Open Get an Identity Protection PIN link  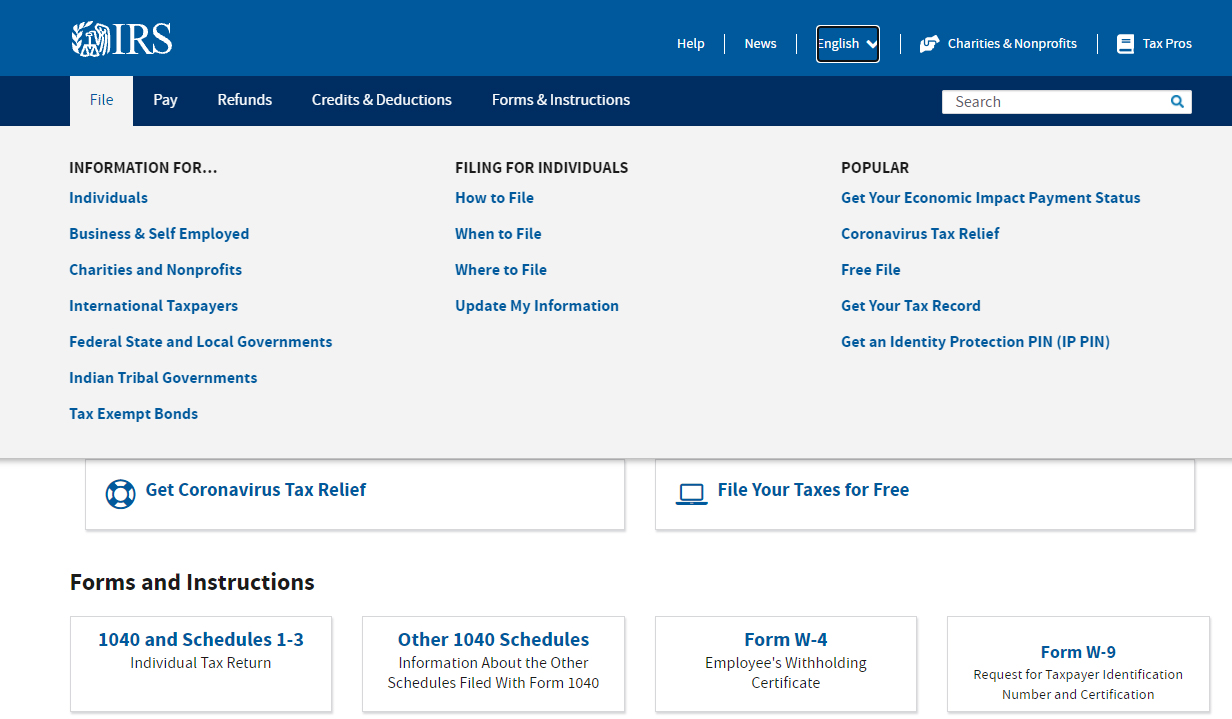pos(975,342)
